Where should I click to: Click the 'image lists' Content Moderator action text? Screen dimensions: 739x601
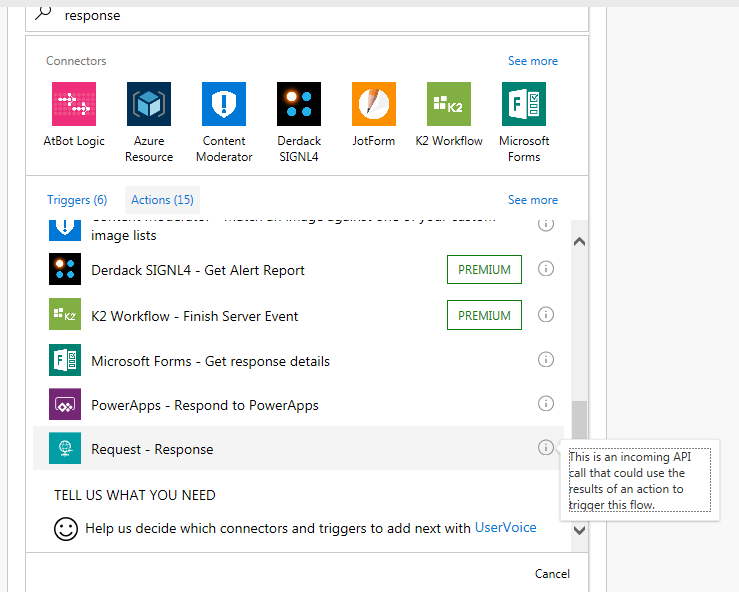(x=123, y=235)
